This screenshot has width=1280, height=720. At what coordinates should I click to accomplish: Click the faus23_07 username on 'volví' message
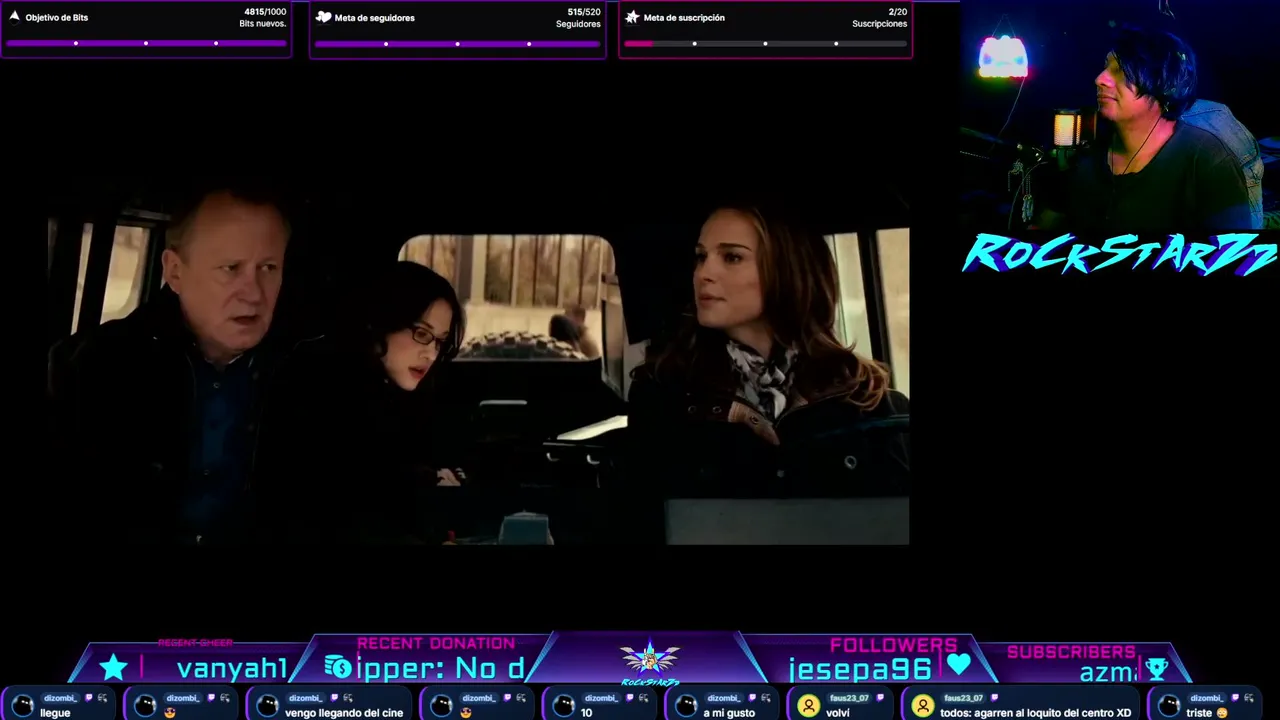pyautogui.click(x=849, y=698)
